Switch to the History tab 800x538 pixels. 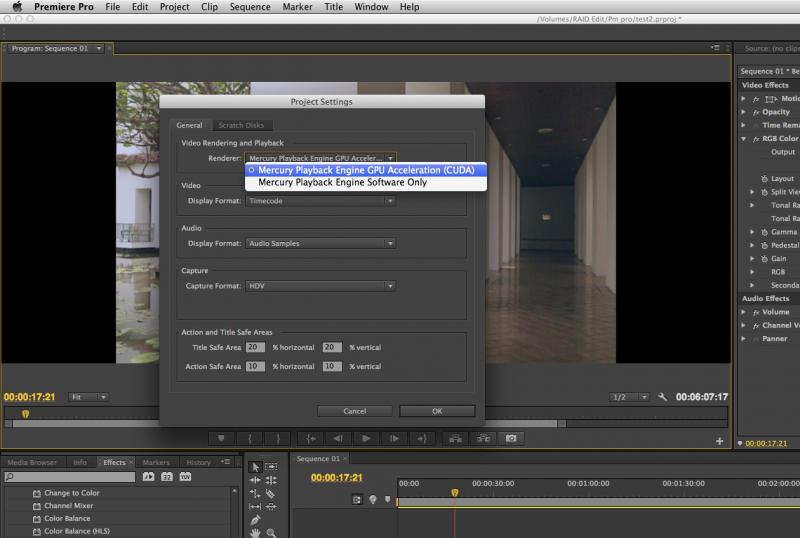tap(198, 462)
